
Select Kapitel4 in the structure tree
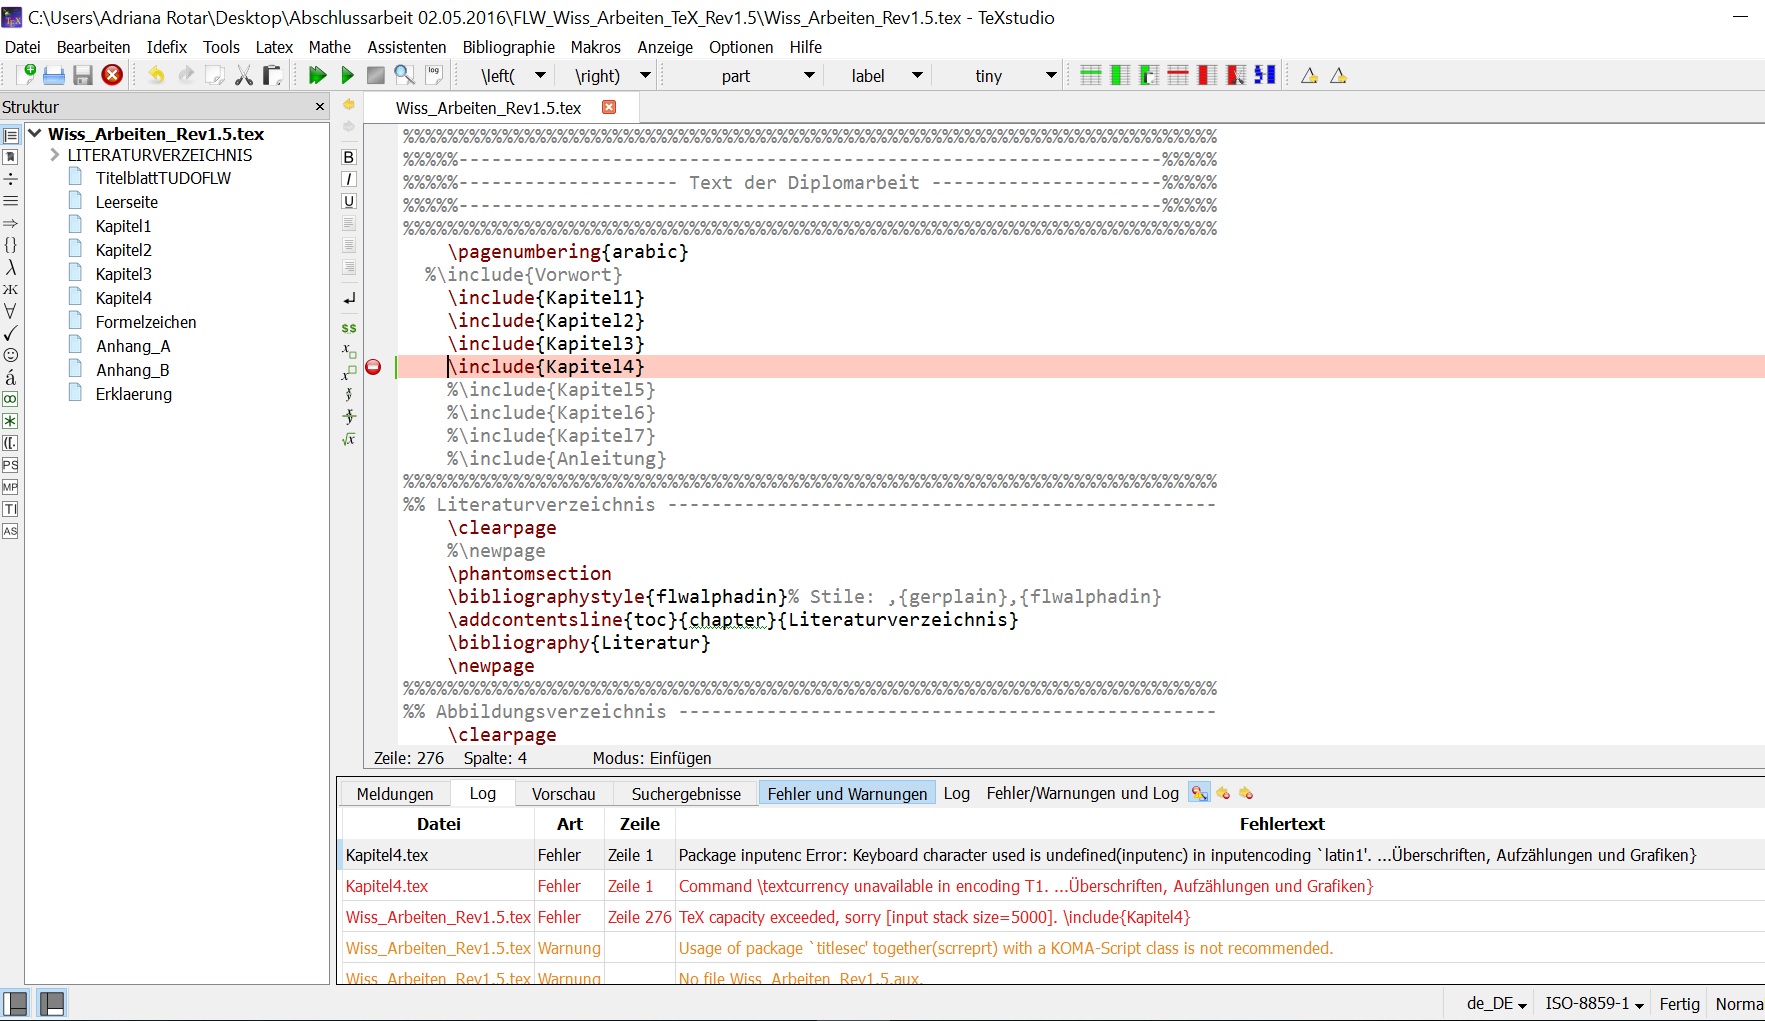click(124, 298)
